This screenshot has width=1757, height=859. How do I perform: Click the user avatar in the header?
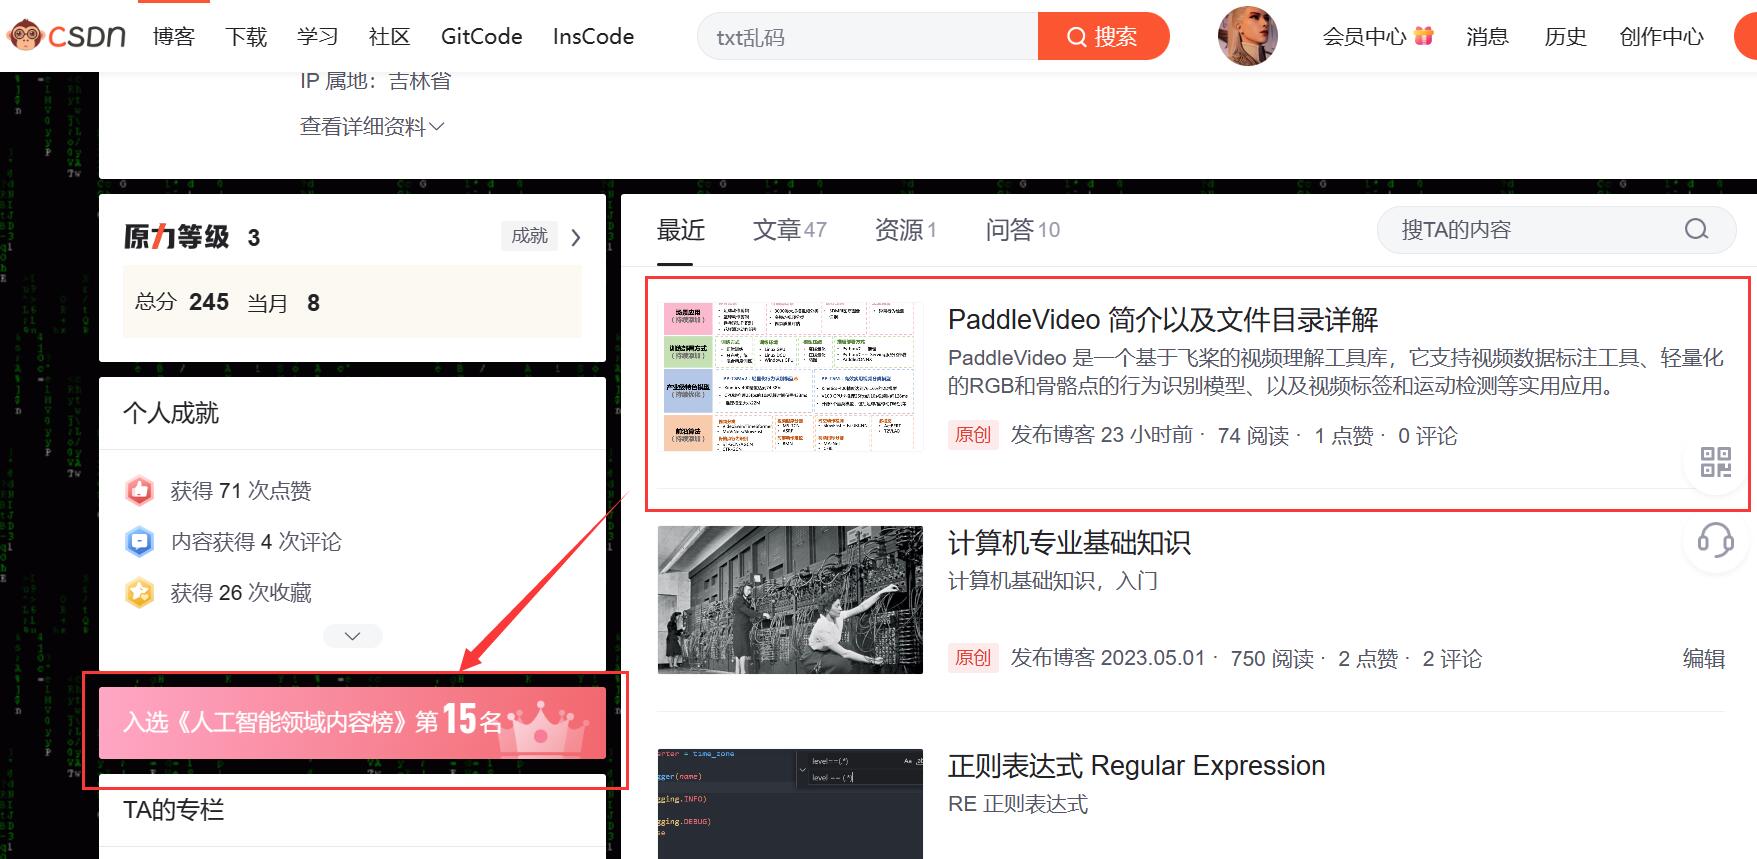pyautogui.click(x=1247, y=36)
